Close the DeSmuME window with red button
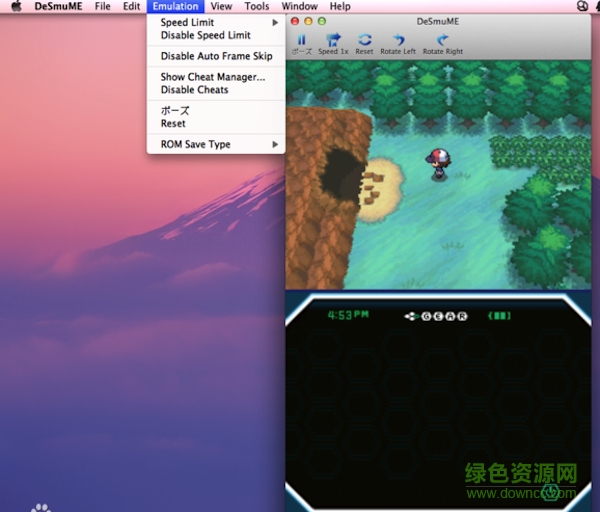600x512 pixels. (x=295, y=21)
